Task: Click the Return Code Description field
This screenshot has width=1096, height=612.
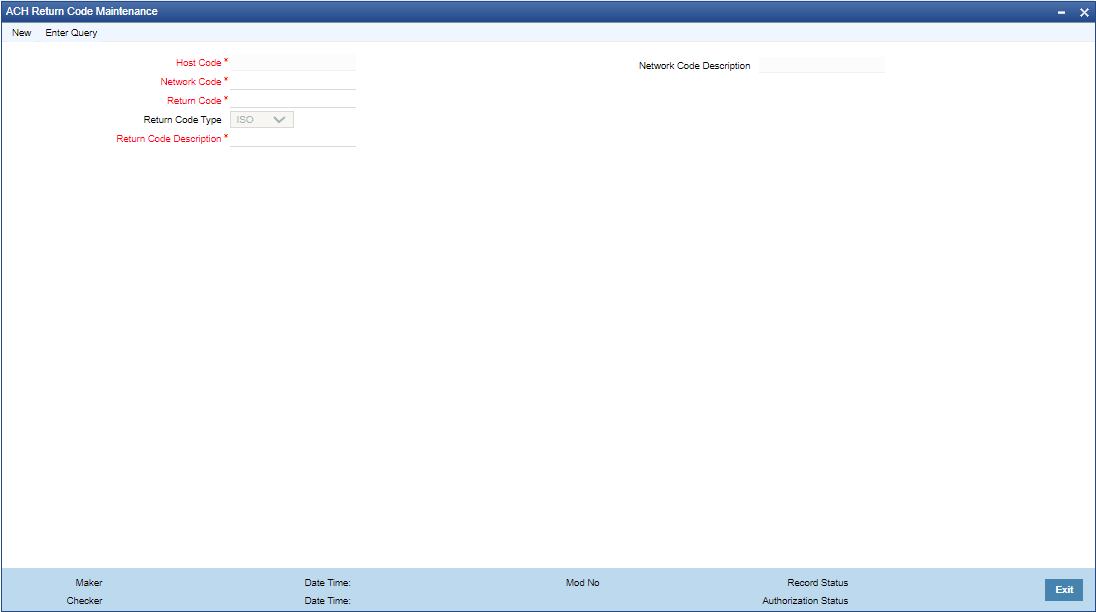Action: [x=293, y=139]
